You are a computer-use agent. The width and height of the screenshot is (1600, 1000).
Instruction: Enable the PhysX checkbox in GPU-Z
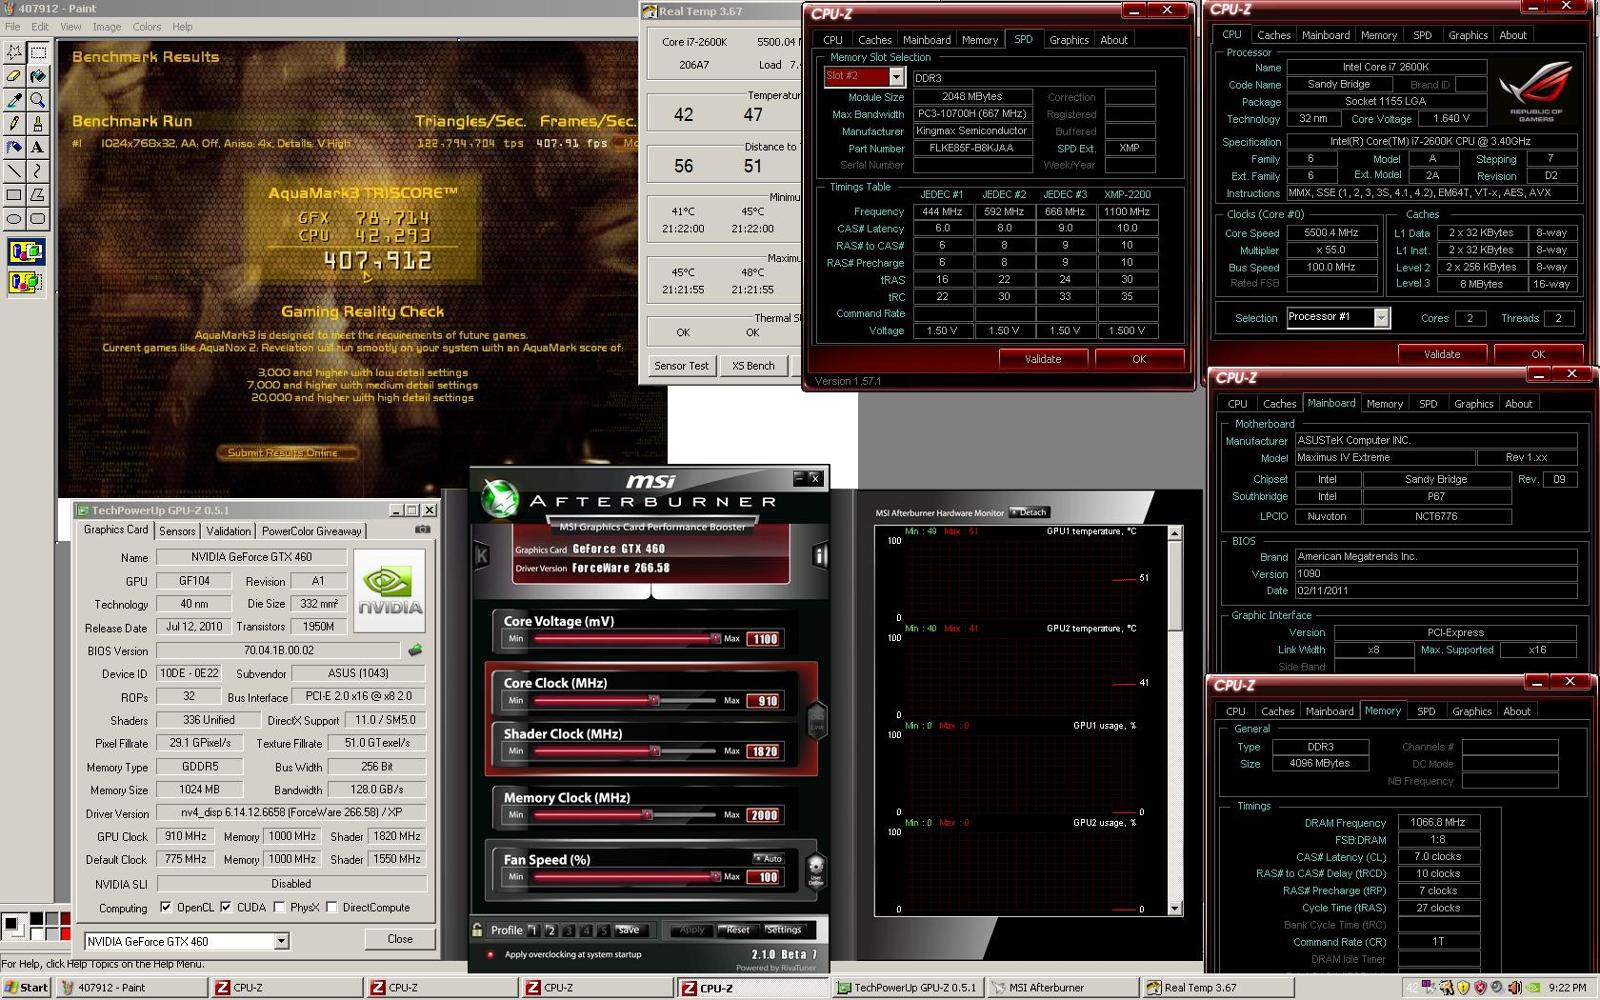coord(279,908)
